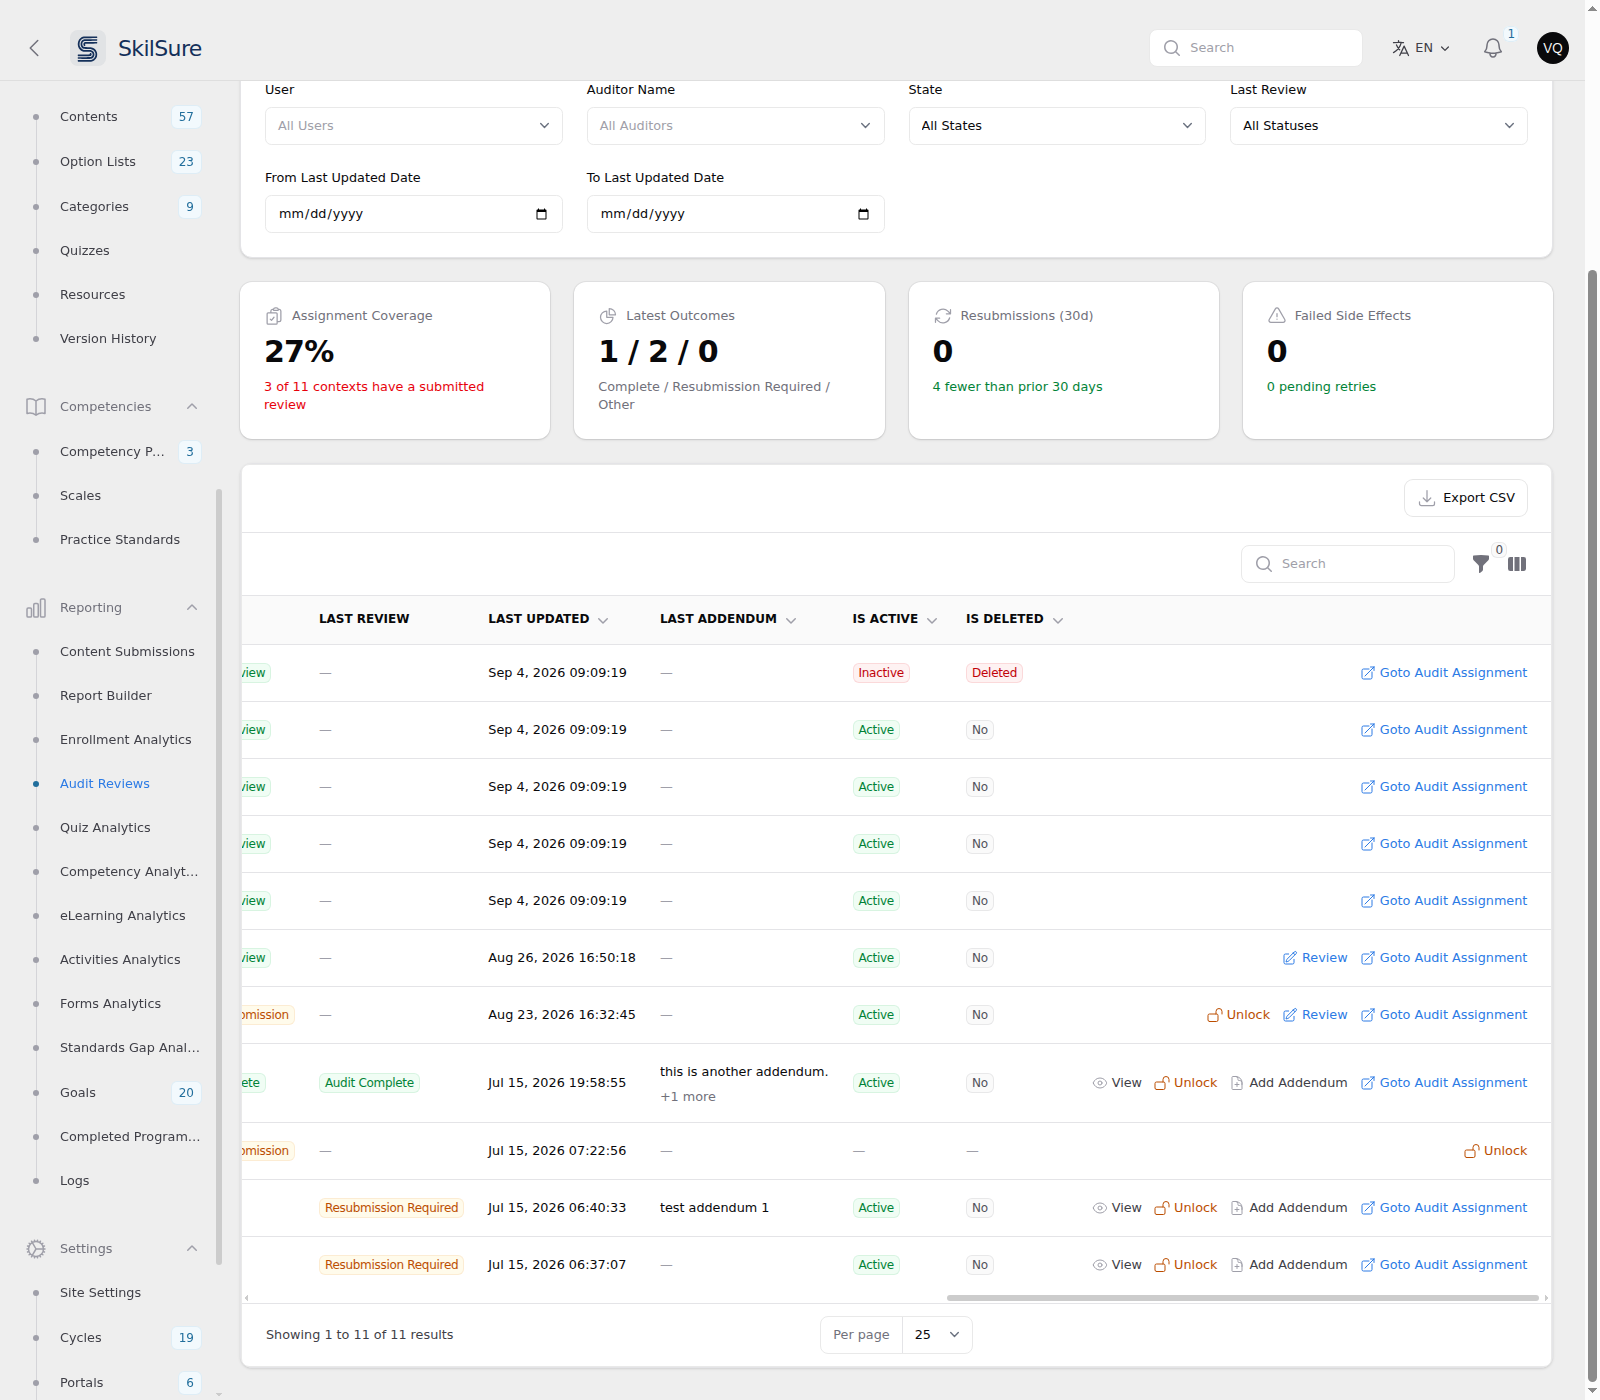Click Goto Audit Assignment on the Inactive row
Viewport: 1600px width, 1400px height.
[1444, 673]
